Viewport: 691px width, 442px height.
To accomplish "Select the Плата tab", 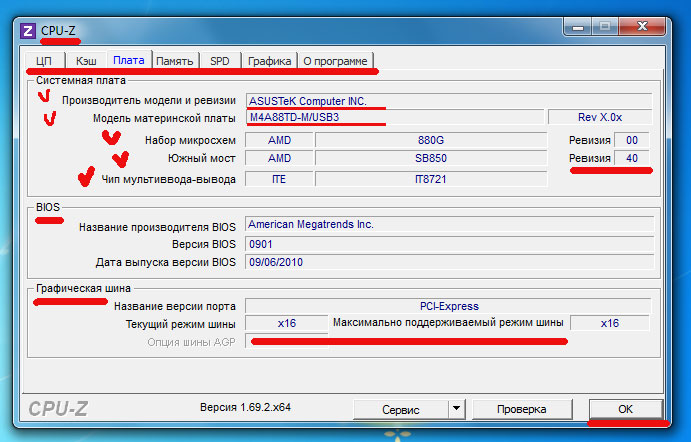I will (x=129, y=60).
